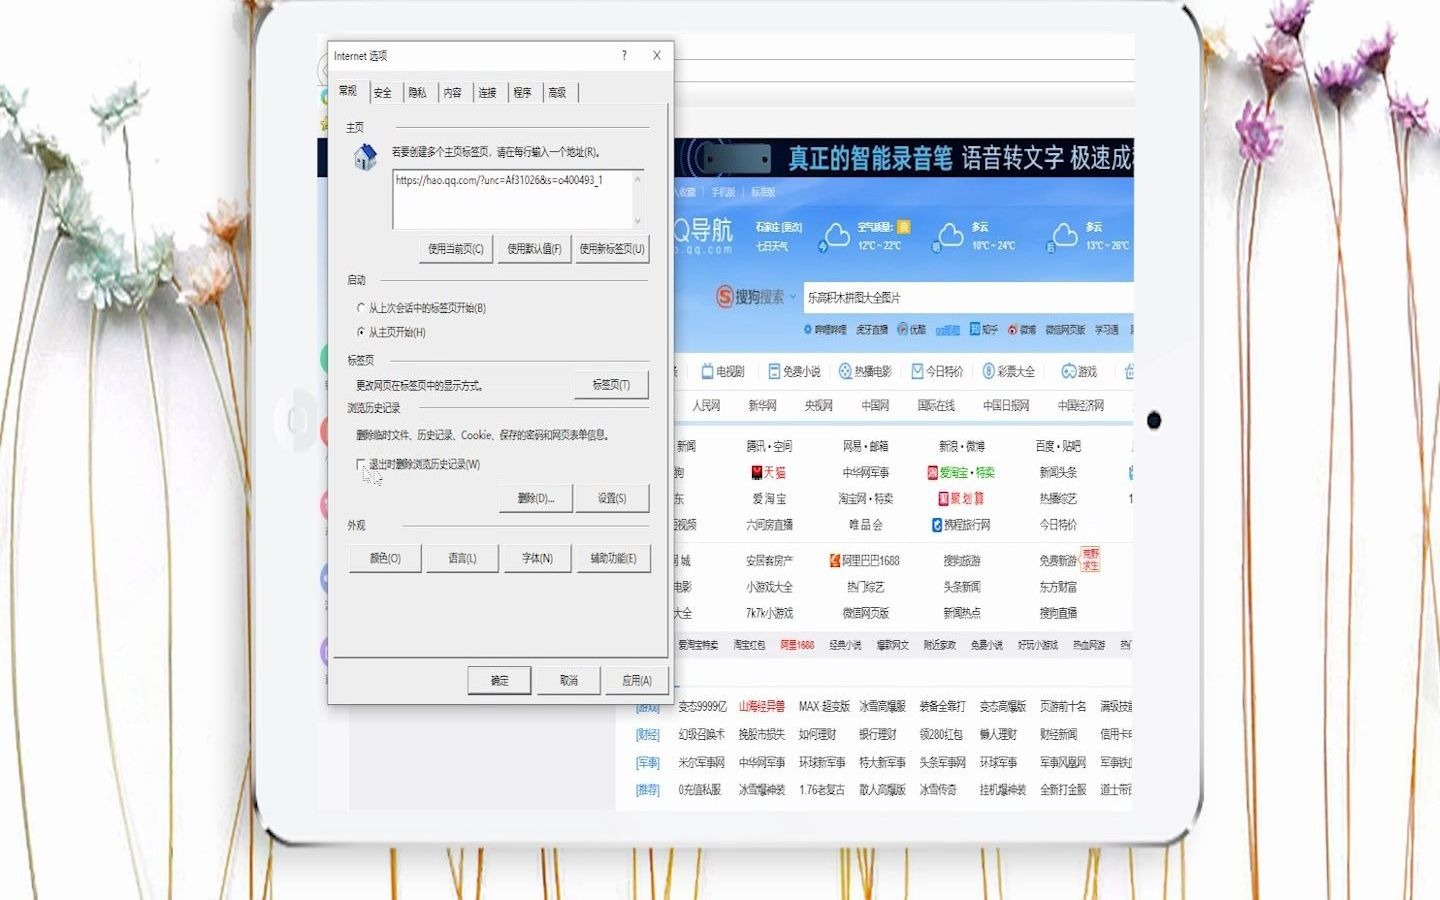Open the Sogou search engine dropdown arrow
The width and height of the screenshot is (1440, 900).
click(792, 297)
